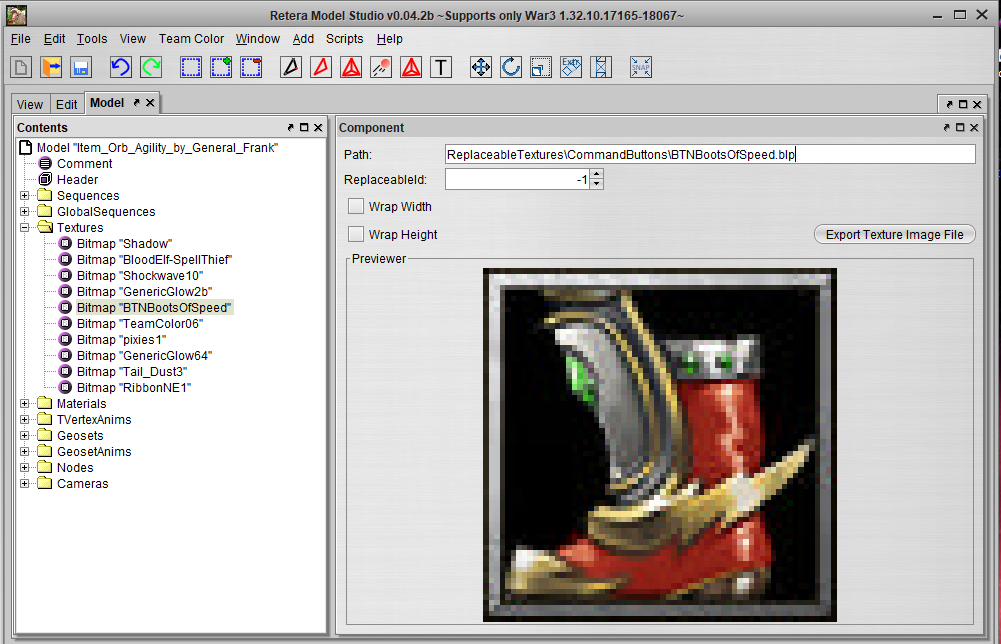Screen dimensions: 1001x644
Task: Enable the Wrap Width checkbox
Action: pos(356,206)
